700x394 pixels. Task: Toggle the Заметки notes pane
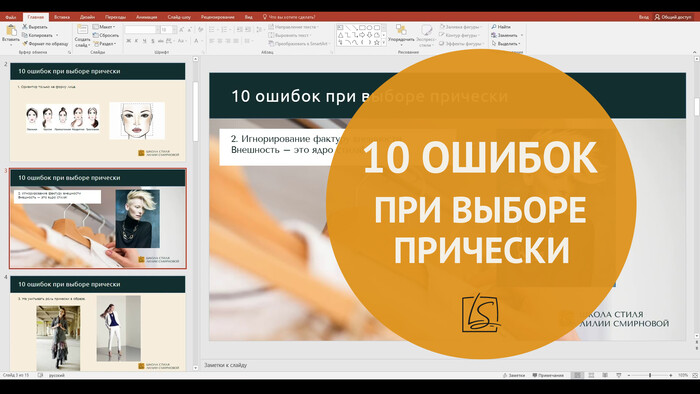(x=513, y=375)
